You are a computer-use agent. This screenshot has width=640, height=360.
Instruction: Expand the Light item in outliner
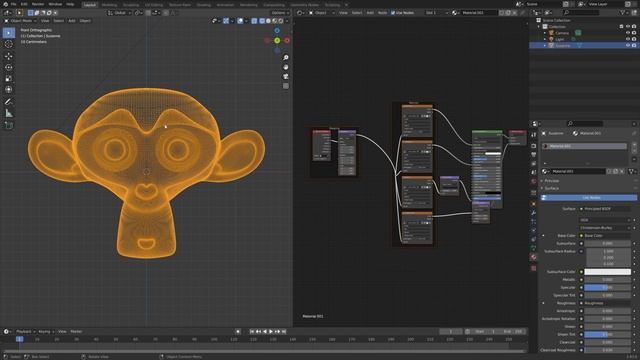[x=544, y=39]
